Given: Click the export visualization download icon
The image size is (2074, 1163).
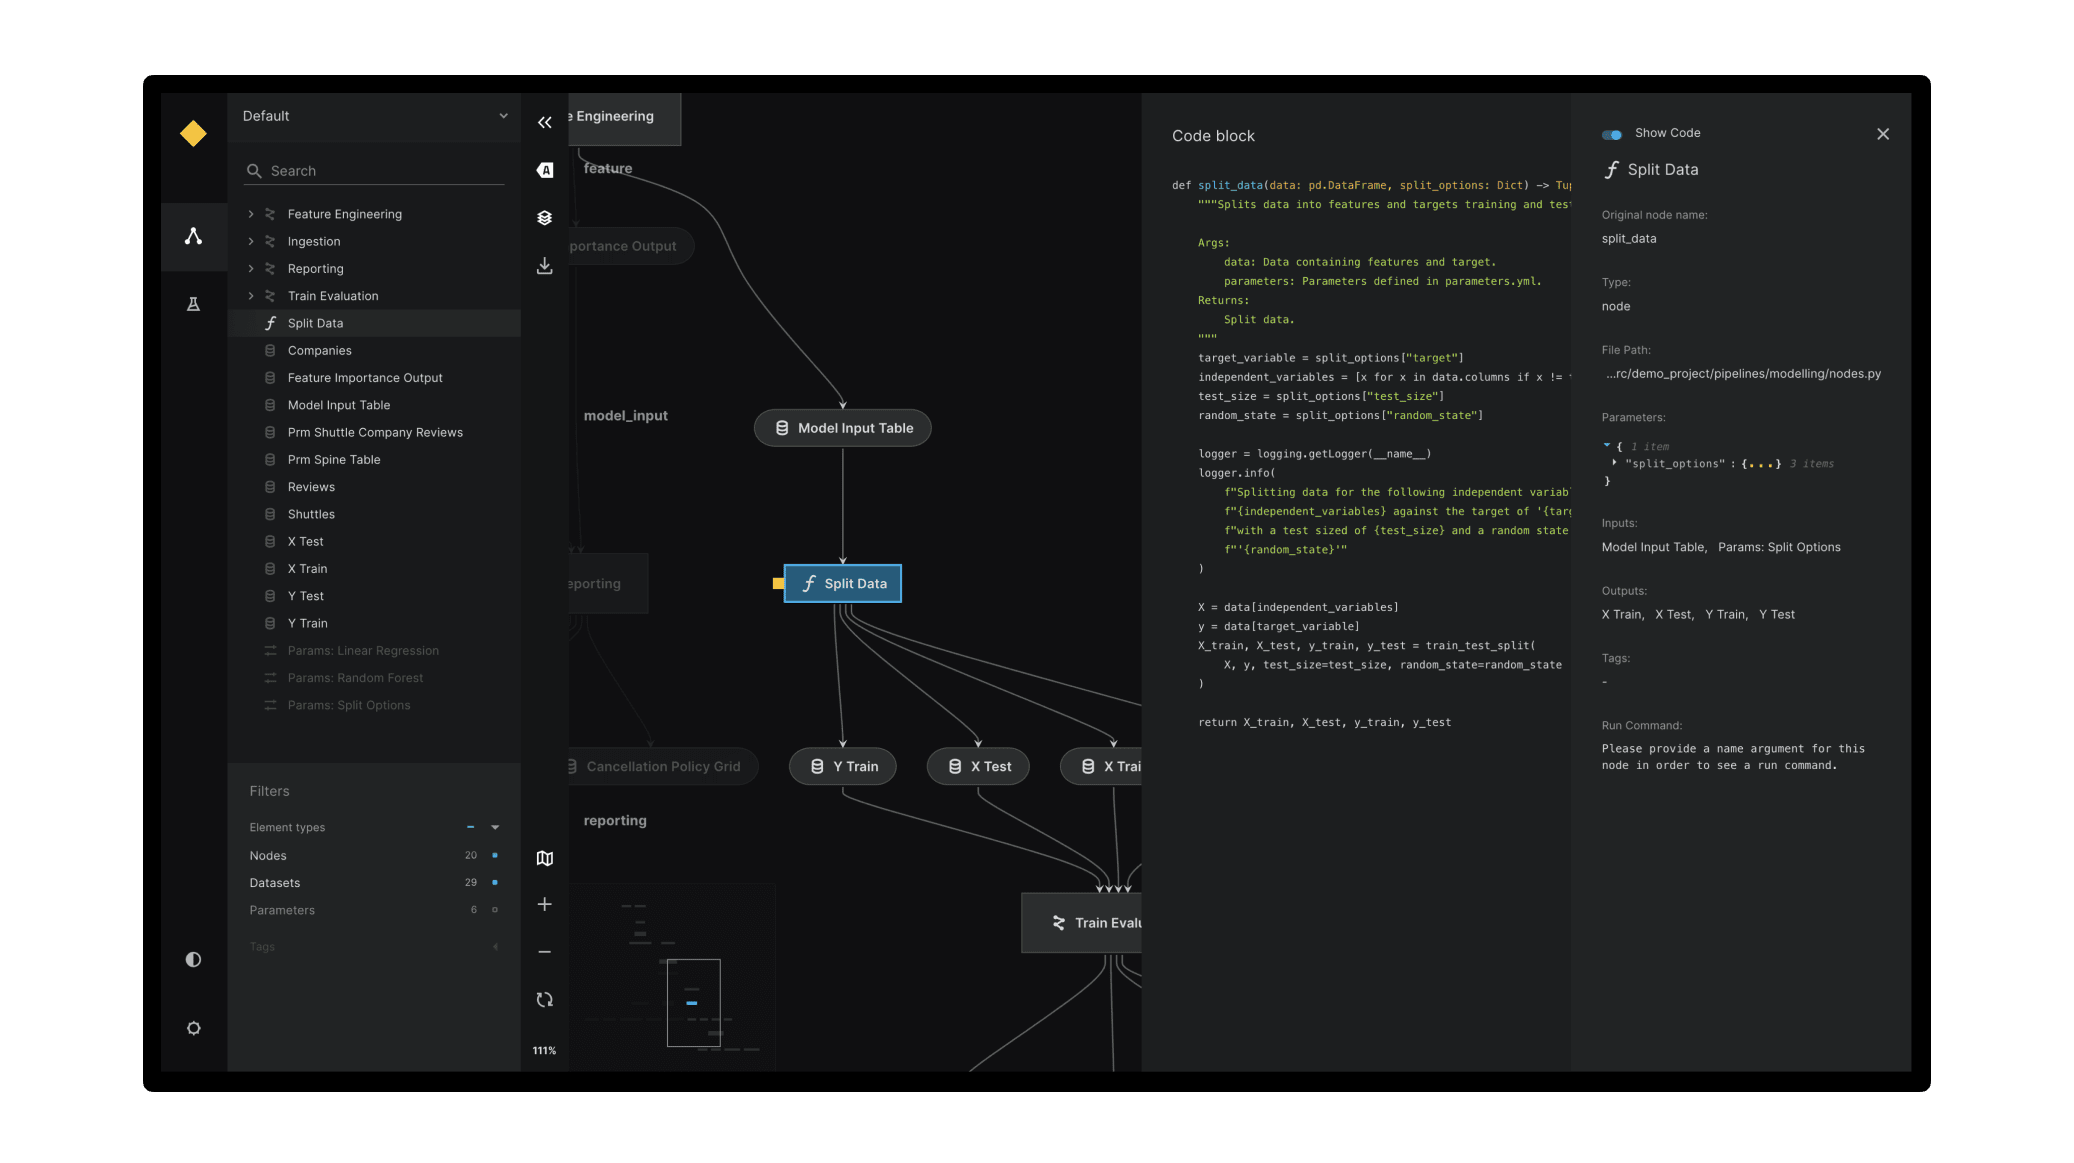Looking at the screenshot, I should coord(544,266).
